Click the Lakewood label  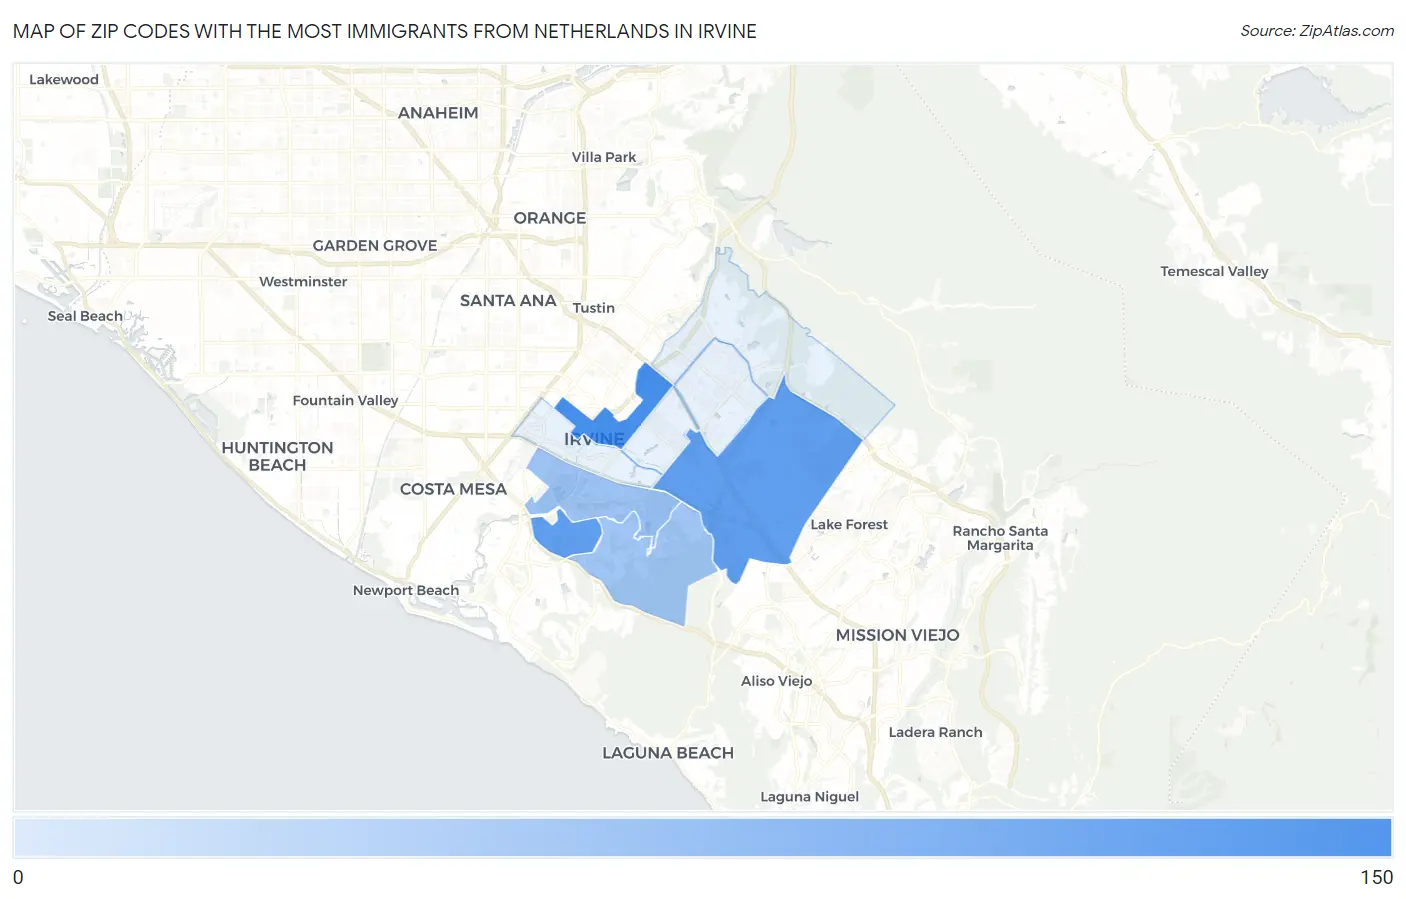[64, 80]
